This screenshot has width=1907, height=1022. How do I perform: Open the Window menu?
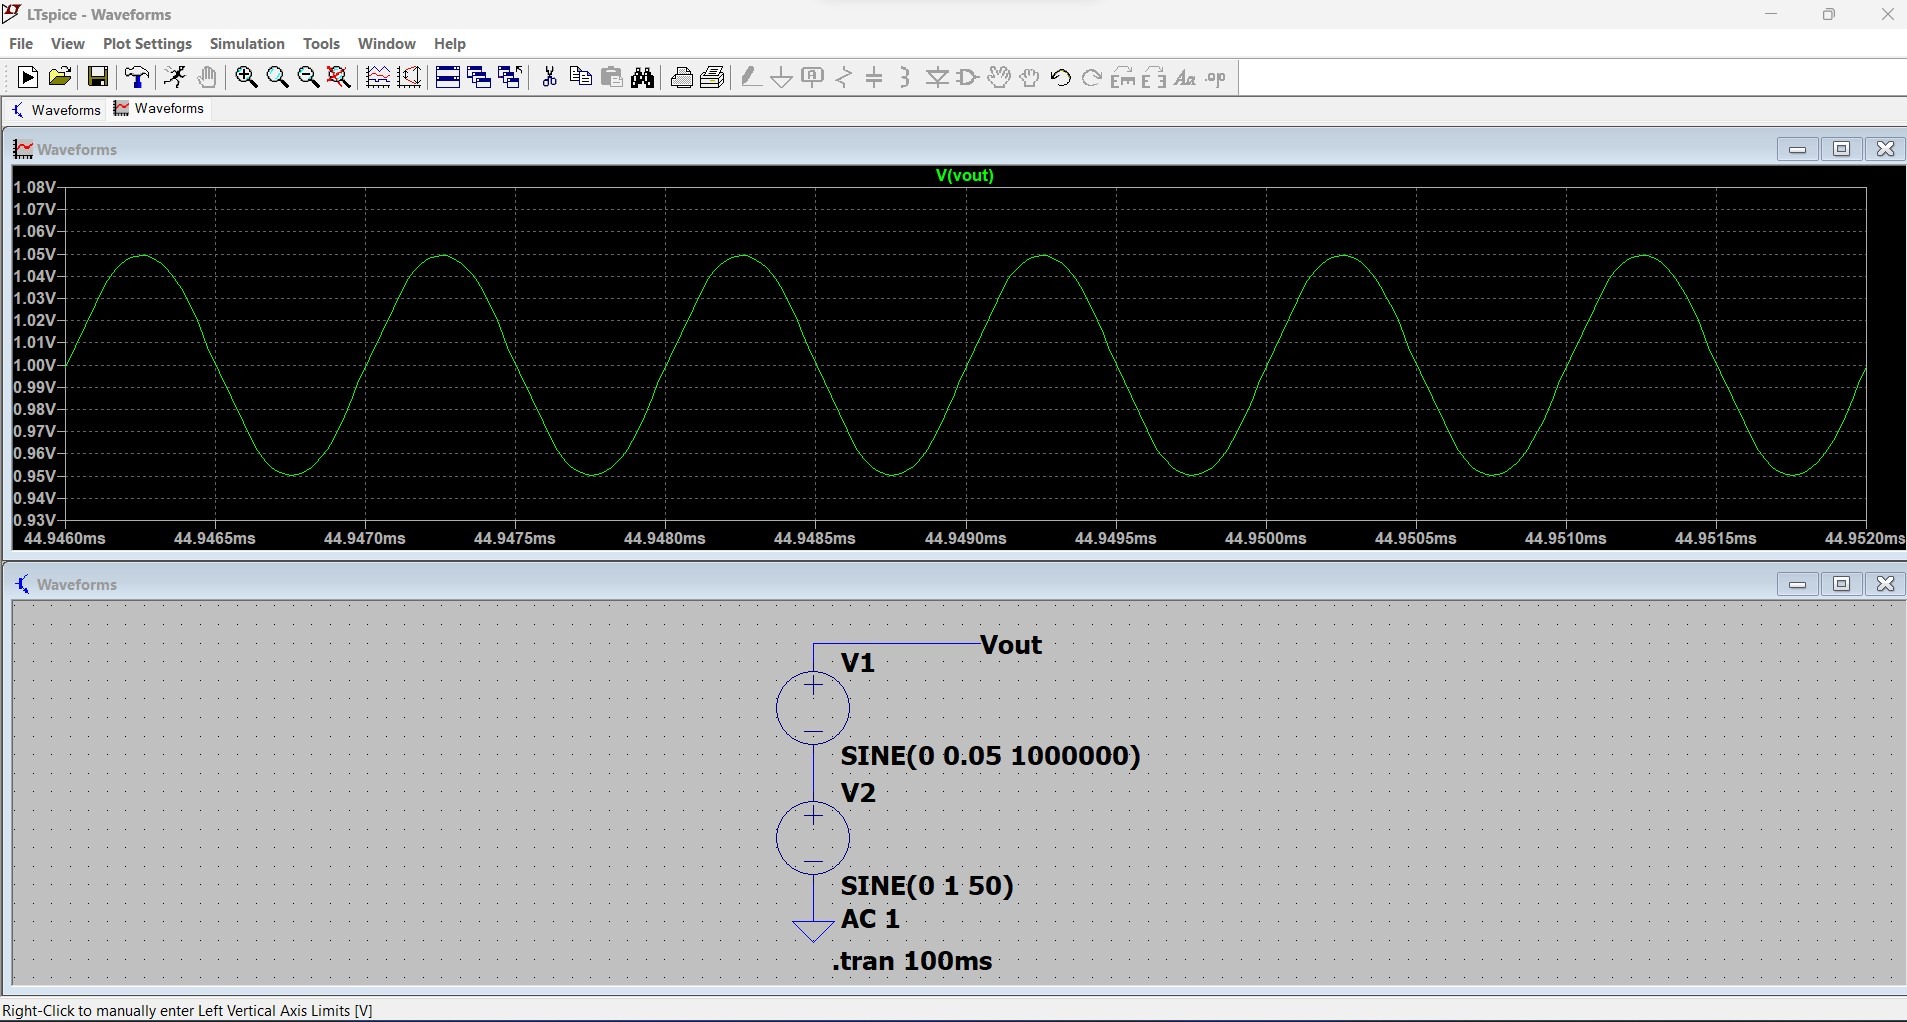click(386, 44)
